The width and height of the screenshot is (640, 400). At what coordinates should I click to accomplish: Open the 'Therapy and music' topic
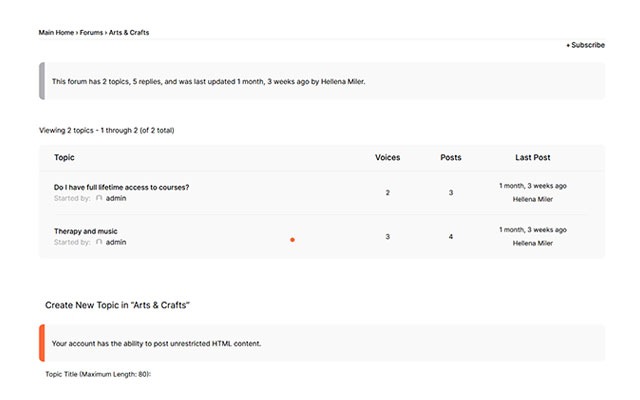(85, 231)
